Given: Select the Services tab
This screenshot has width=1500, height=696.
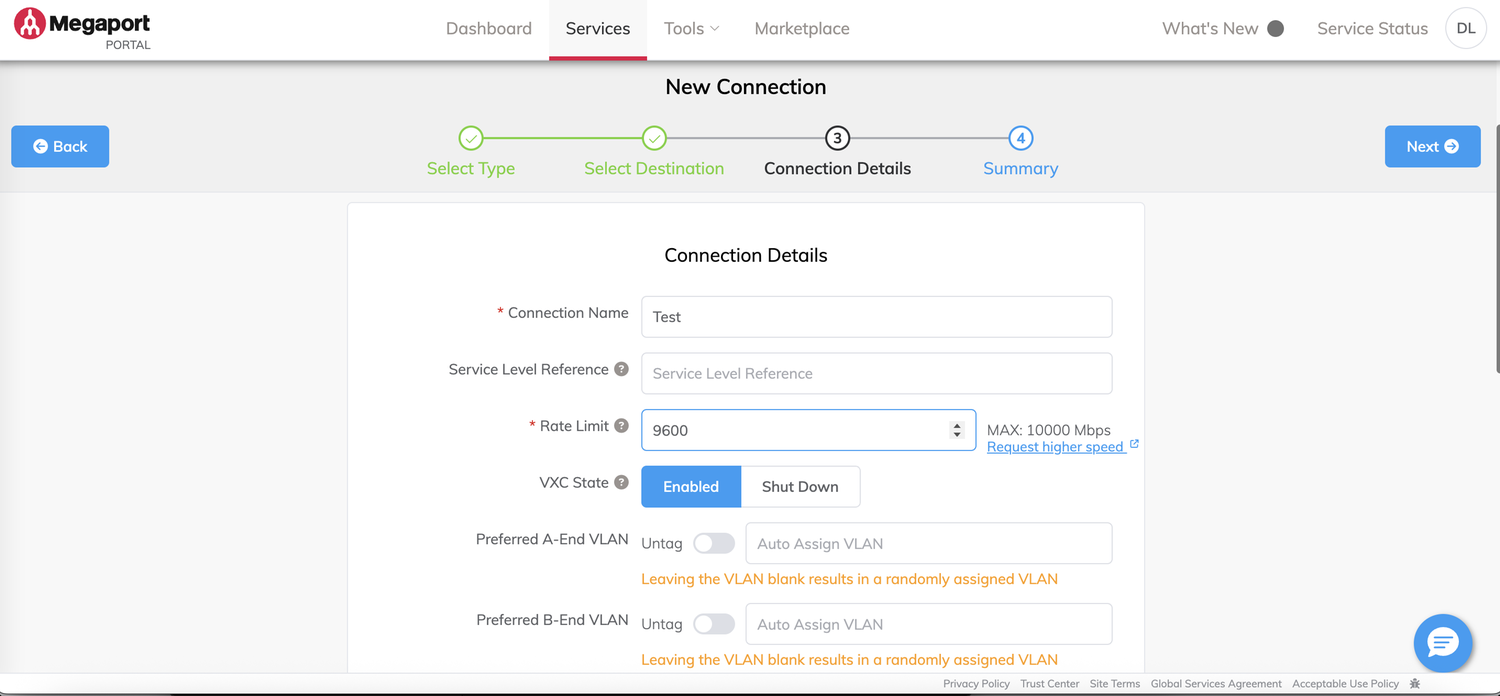Looking at the screenshot, I should [598, 29].
